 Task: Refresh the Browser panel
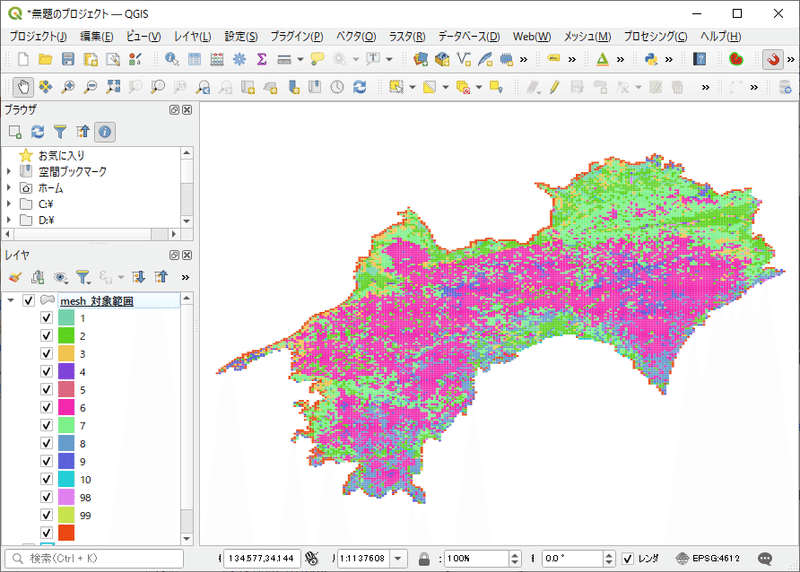pyautogui.click(x=38, y=131)
